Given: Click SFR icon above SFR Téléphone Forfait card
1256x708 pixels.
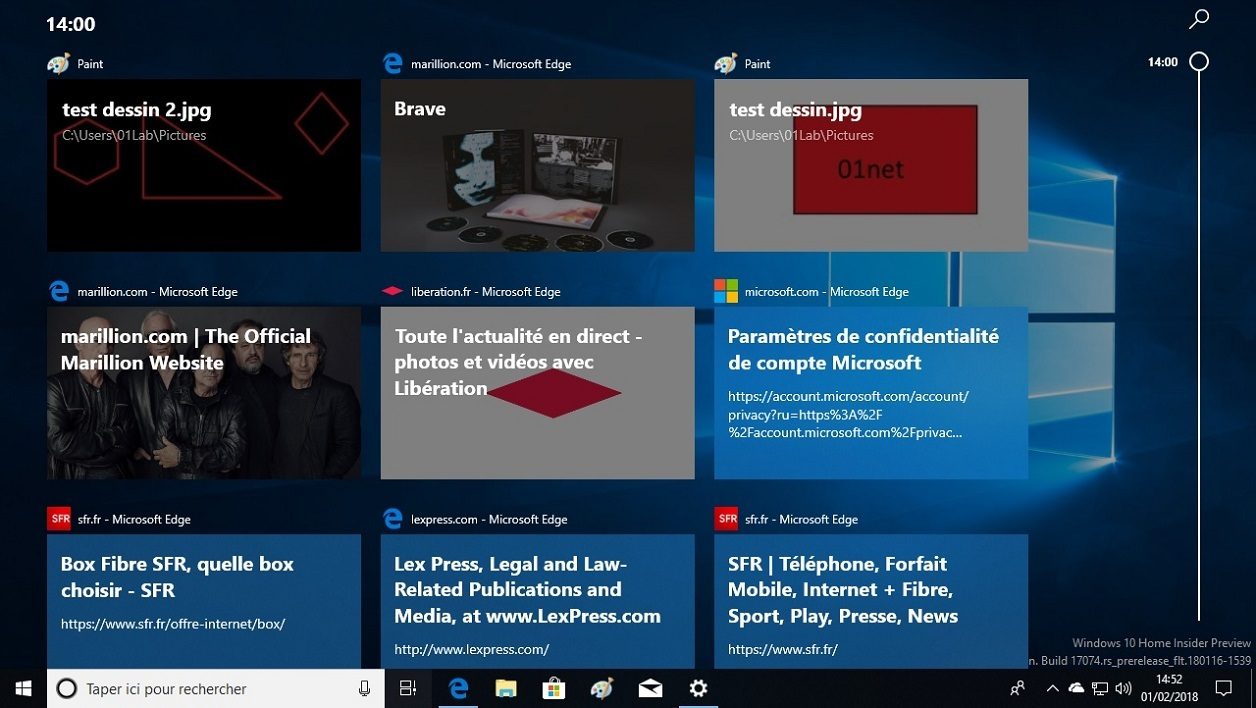Looking at the screenshot, I should point(726,519).
